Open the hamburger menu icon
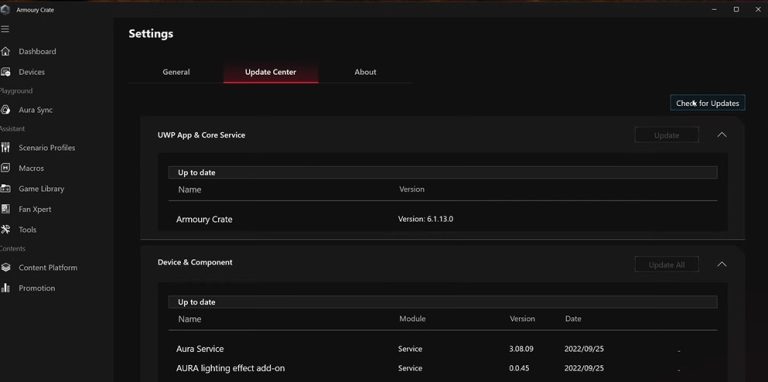The image size is (768, 382). pos(5,29)
